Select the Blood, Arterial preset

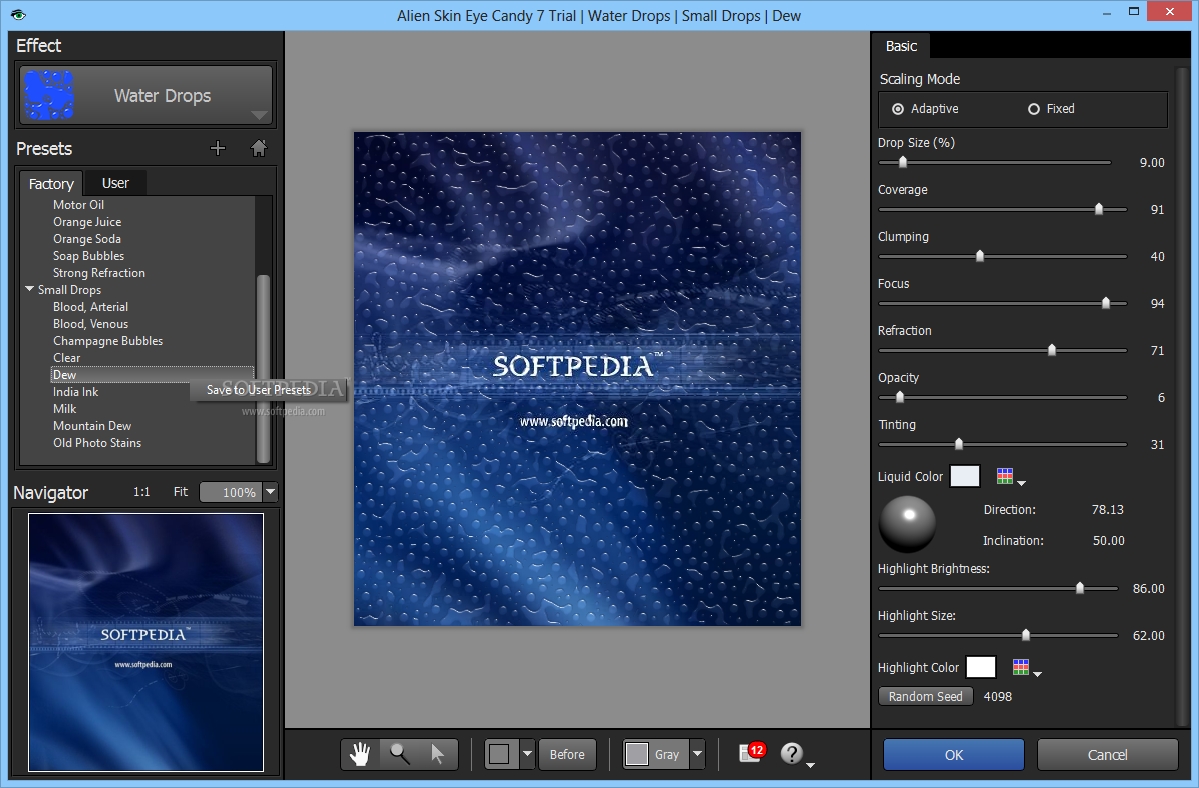(x=90, y=306)
